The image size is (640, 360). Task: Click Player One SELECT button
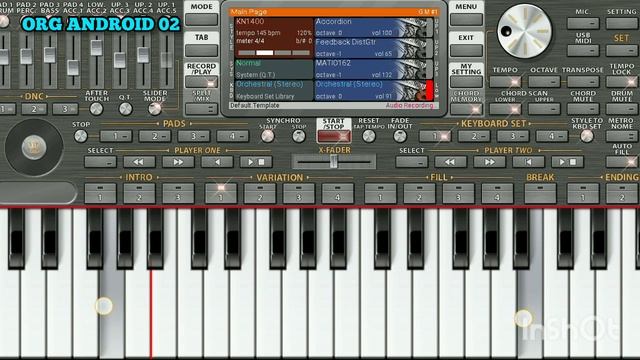[100, 162]
